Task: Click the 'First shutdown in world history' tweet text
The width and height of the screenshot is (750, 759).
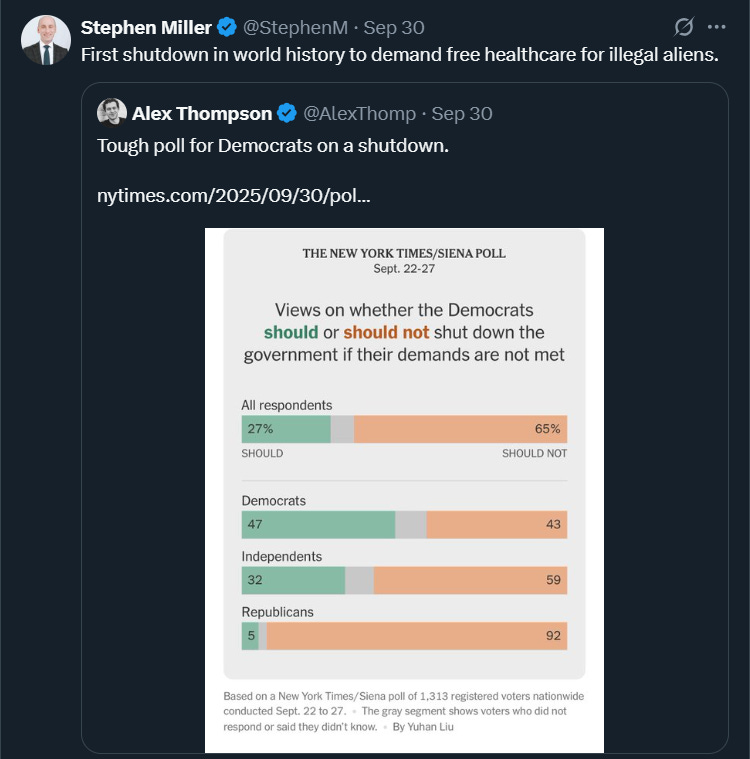Action: point(399,55)
